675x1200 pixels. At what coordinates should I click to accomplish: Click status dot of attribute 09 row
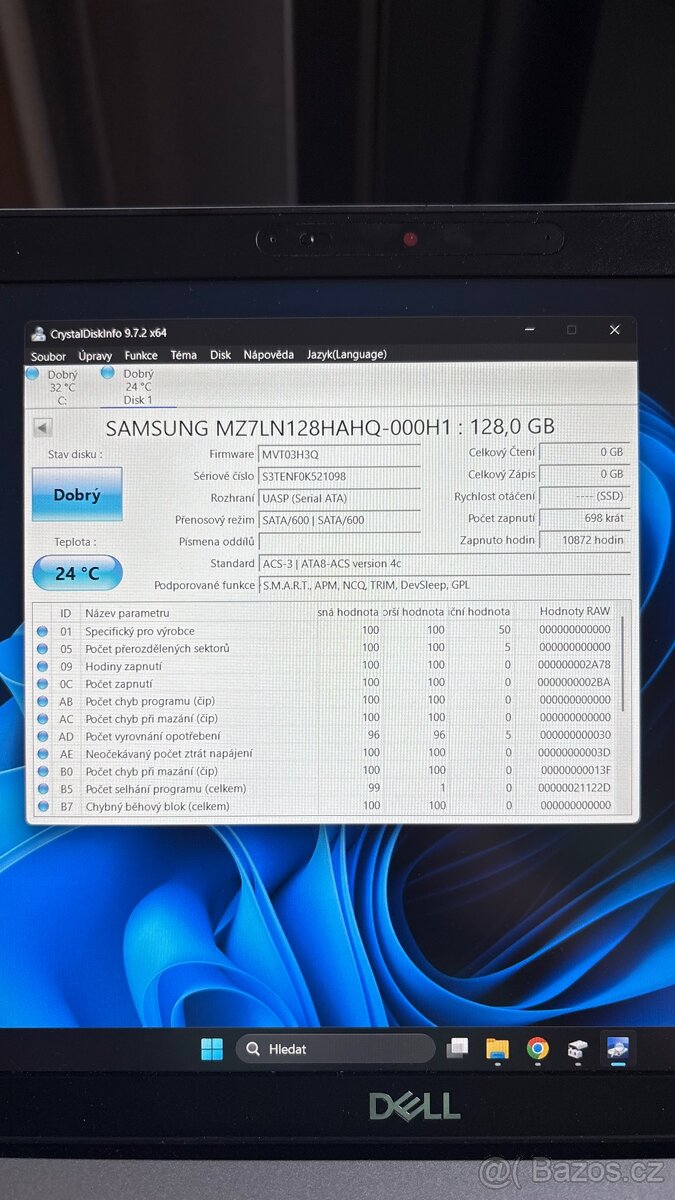pyautogui.click(x=42, y=666)
